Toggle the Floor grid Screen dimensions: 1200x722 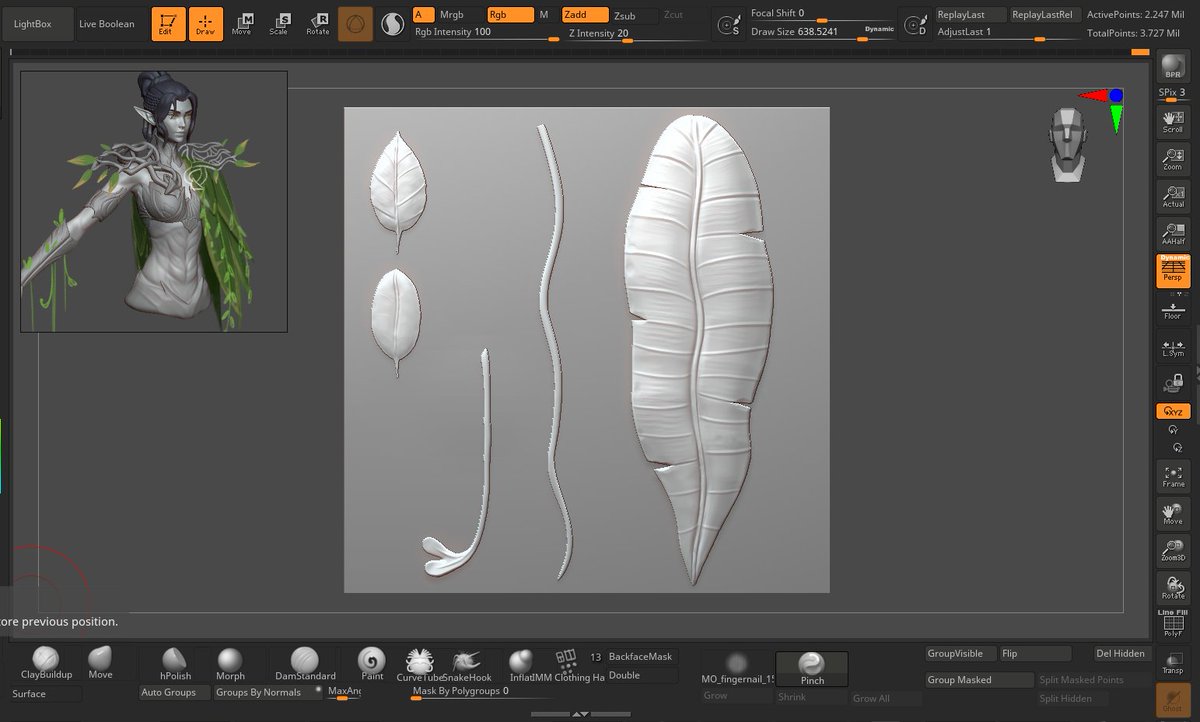[1172, 307]
